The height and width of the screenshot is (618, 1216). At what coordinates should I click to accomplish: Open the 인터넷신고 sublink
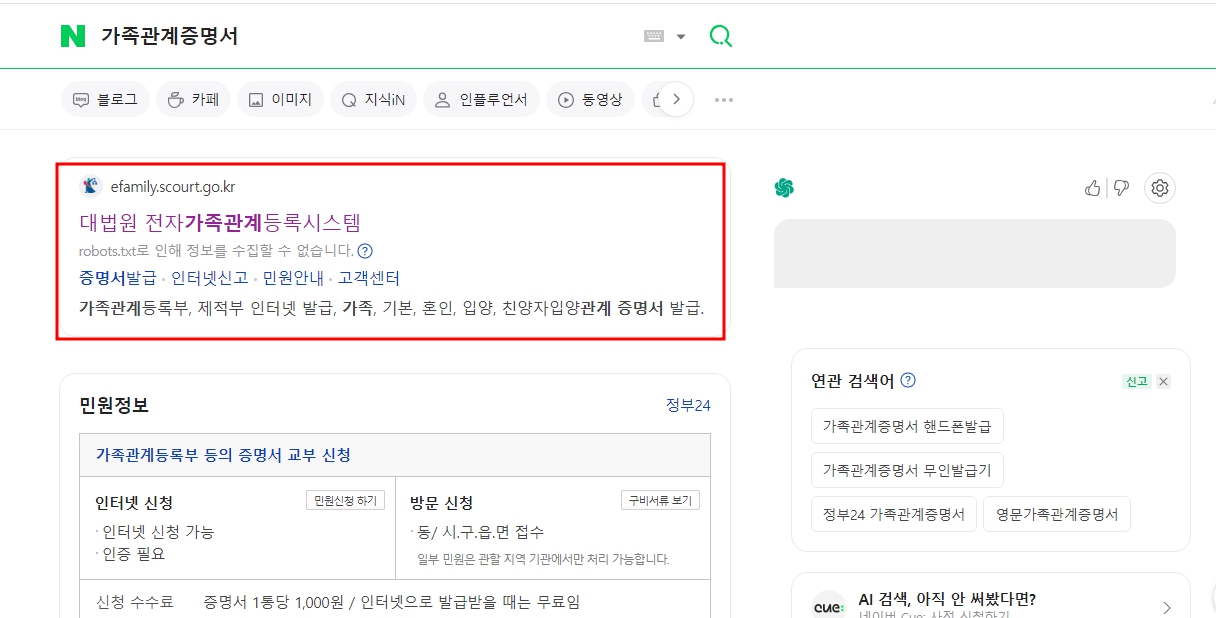click(x=210, y=278)
